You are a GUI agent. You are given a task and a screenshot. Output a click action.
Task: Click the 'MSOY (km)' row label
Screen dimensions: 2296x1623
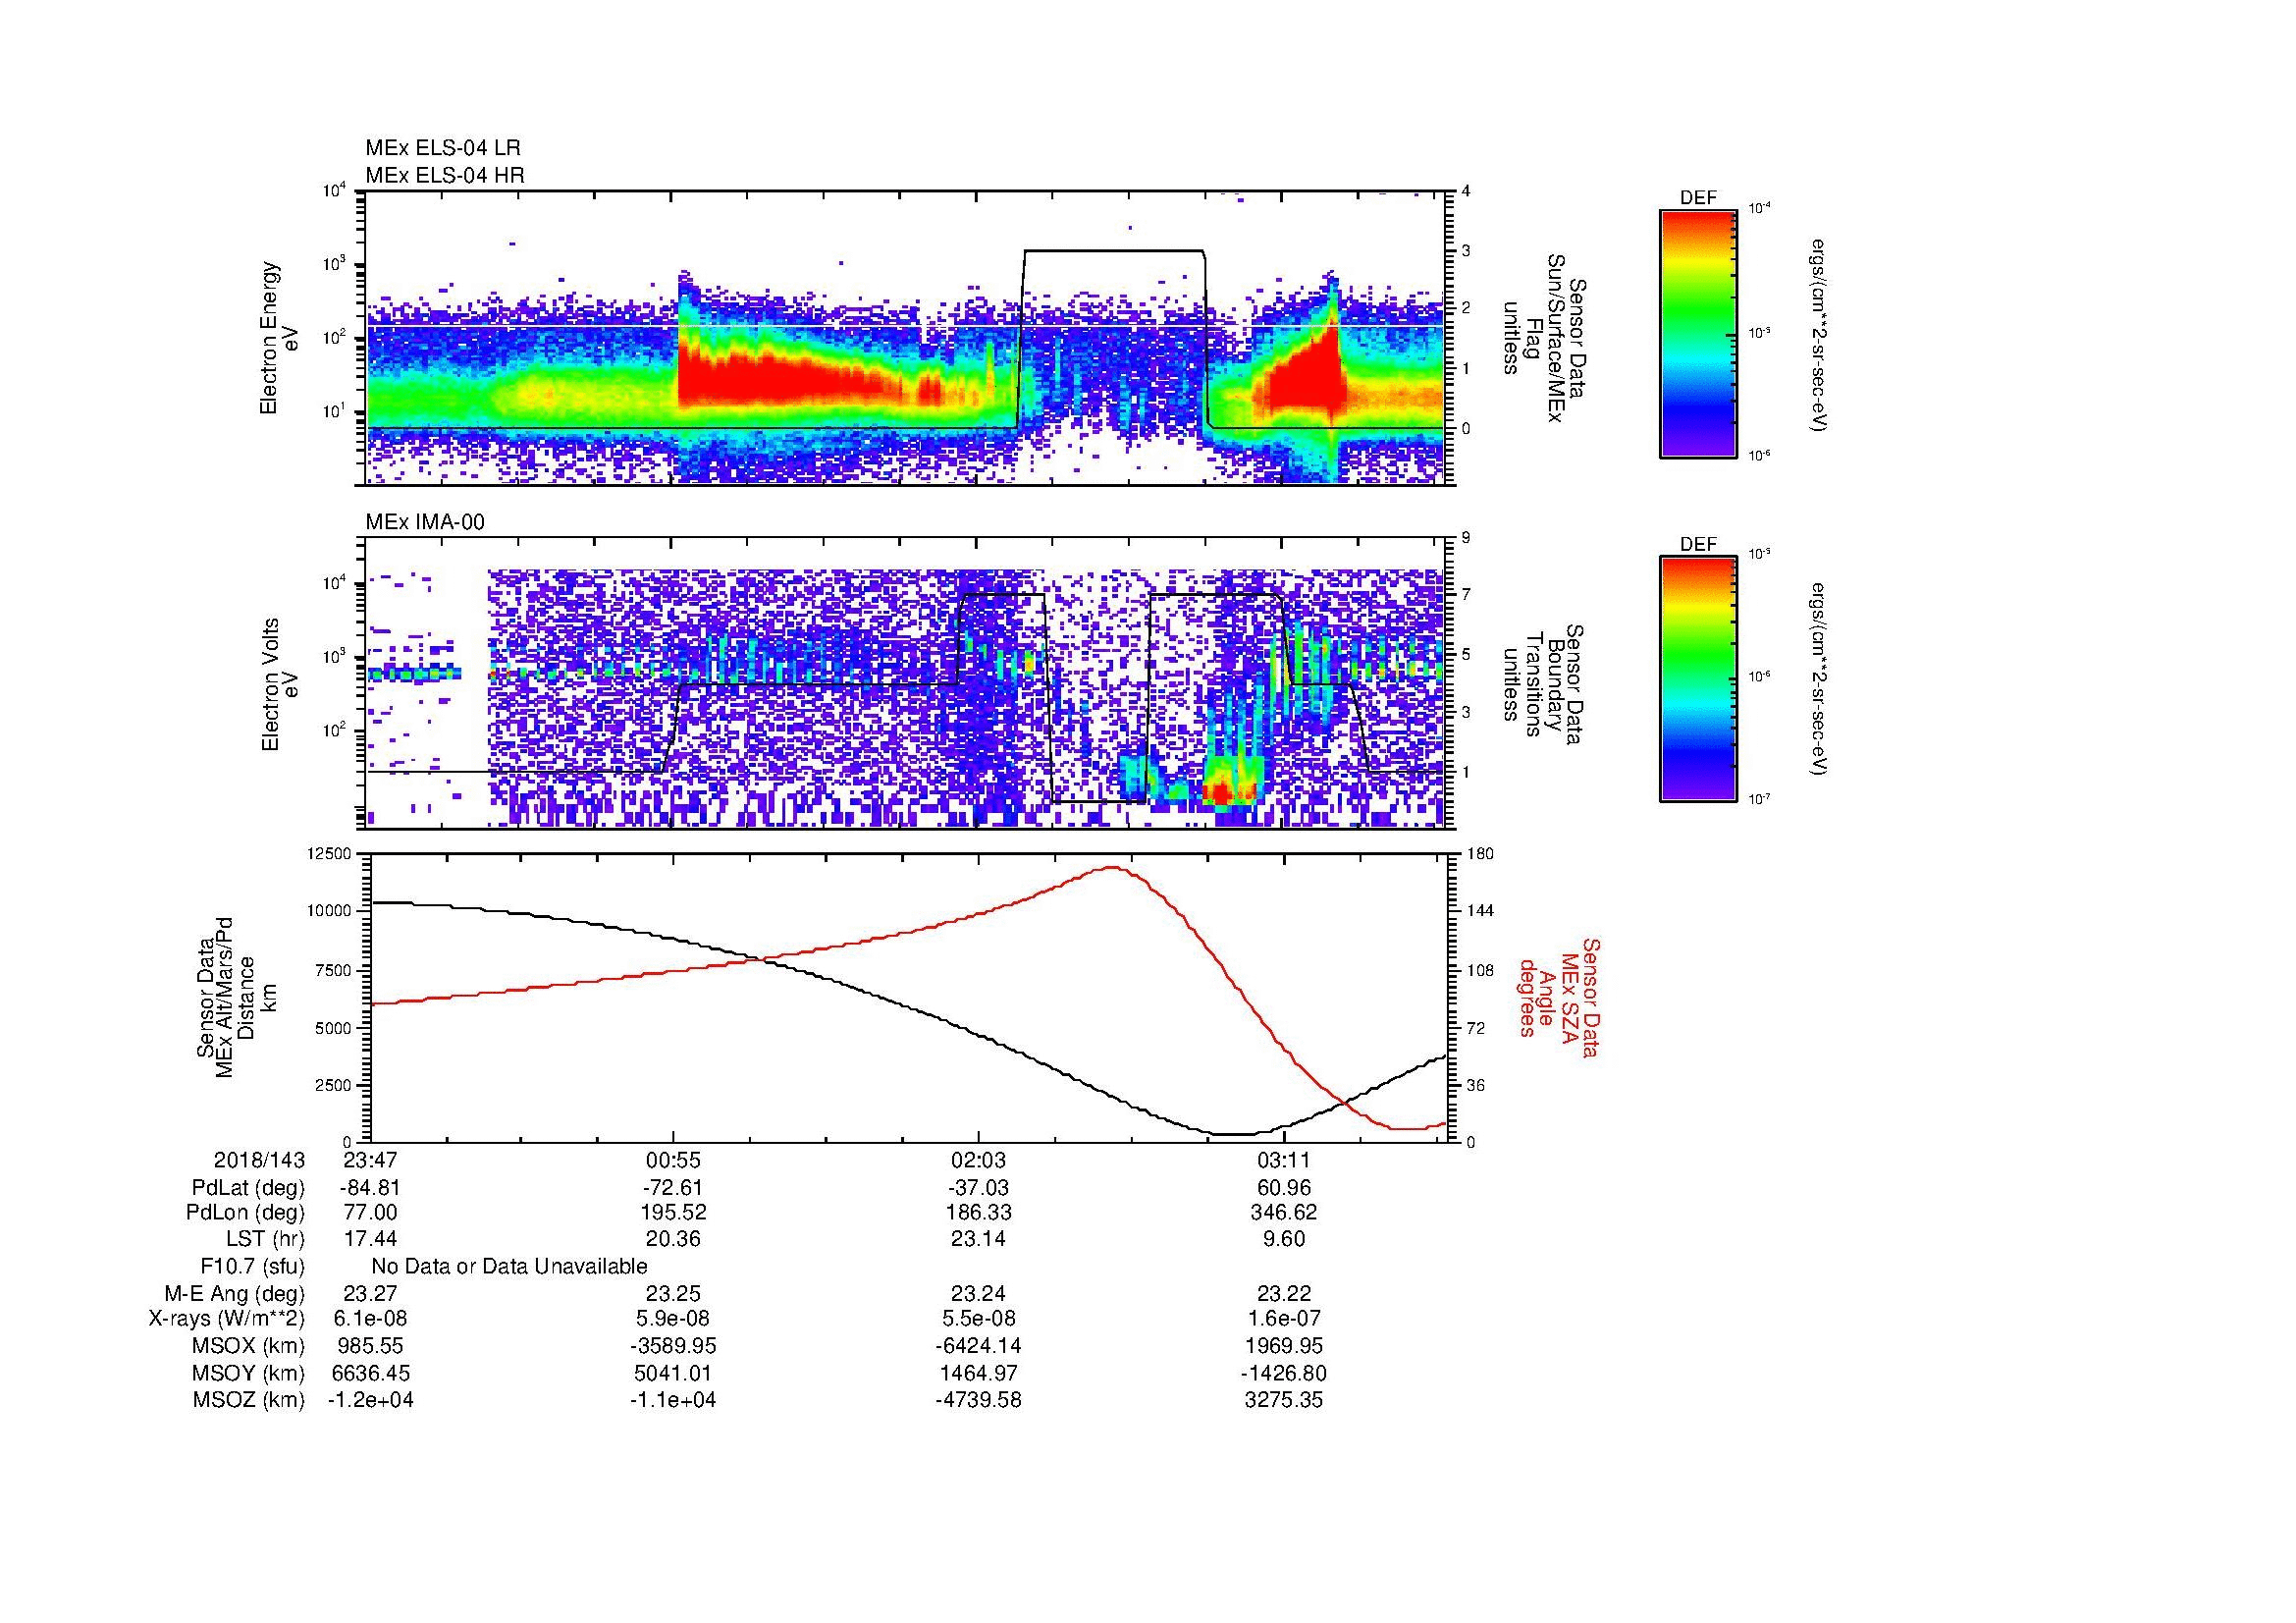(249, 1373)
